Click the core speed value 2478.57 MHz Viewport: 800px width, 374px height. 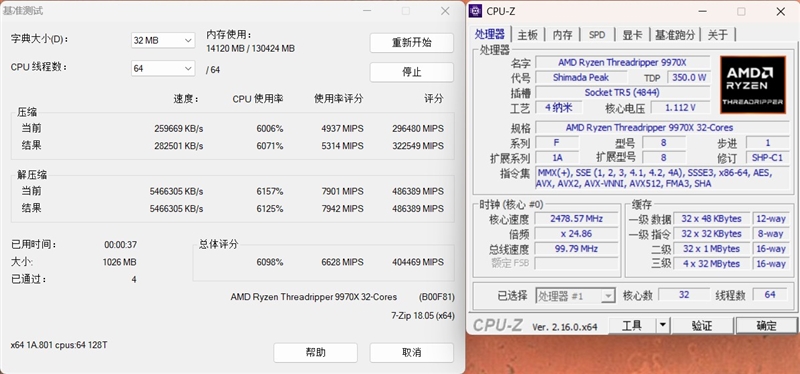577,218
